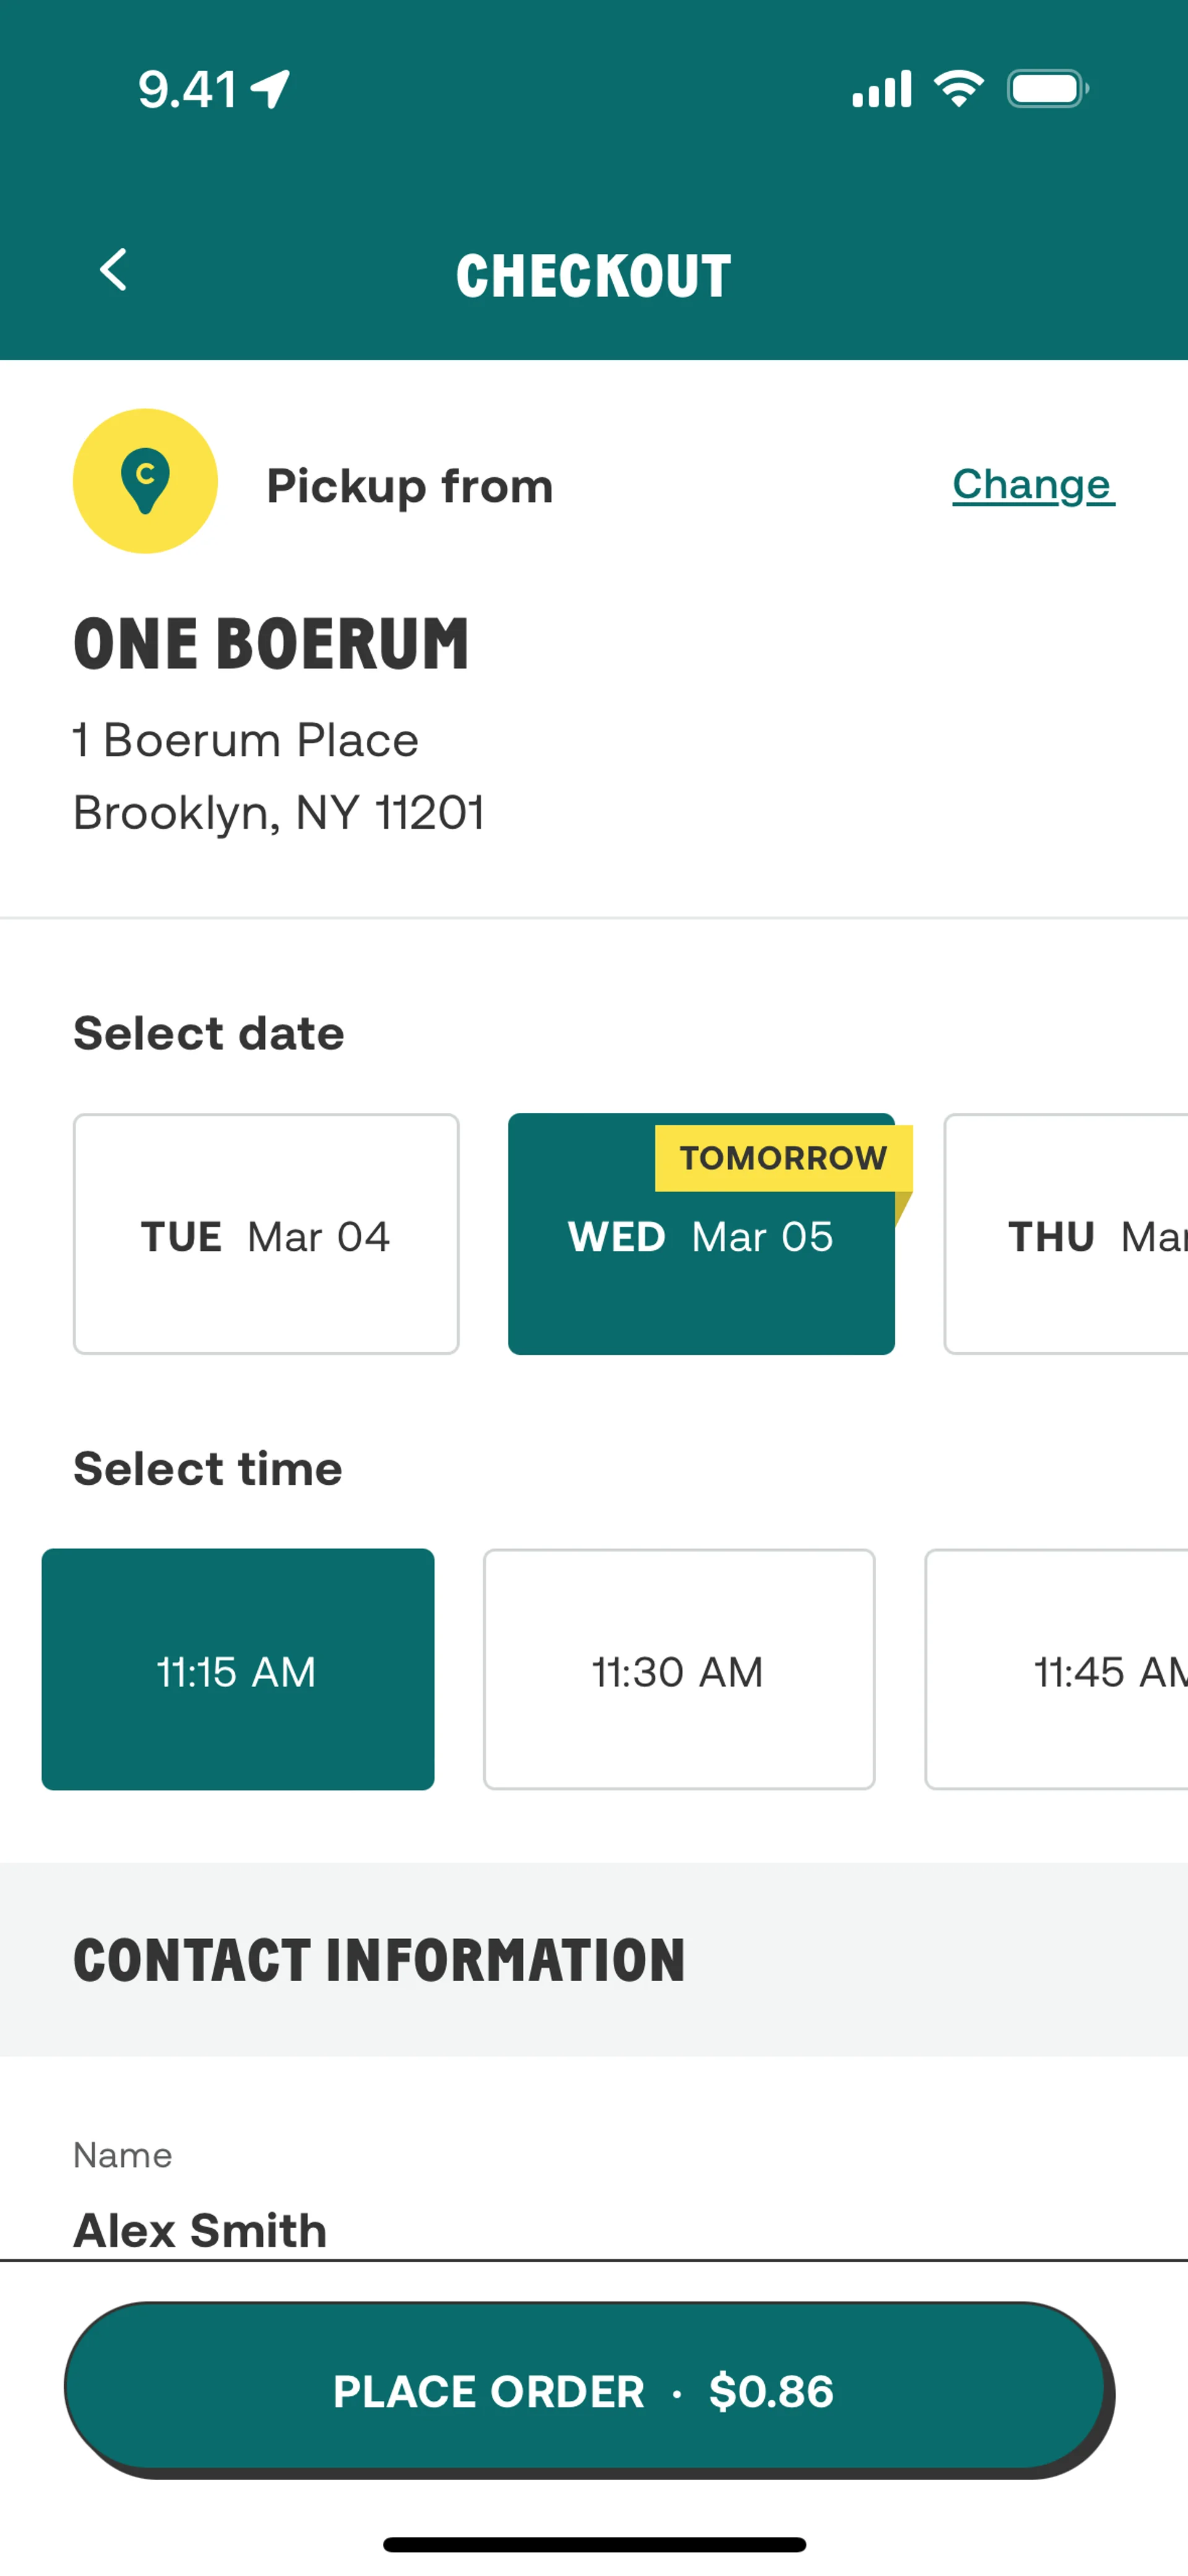1188x2576 pixels.
Task: Tap the Contact Information section header
Action: [x=380, y=1960]
